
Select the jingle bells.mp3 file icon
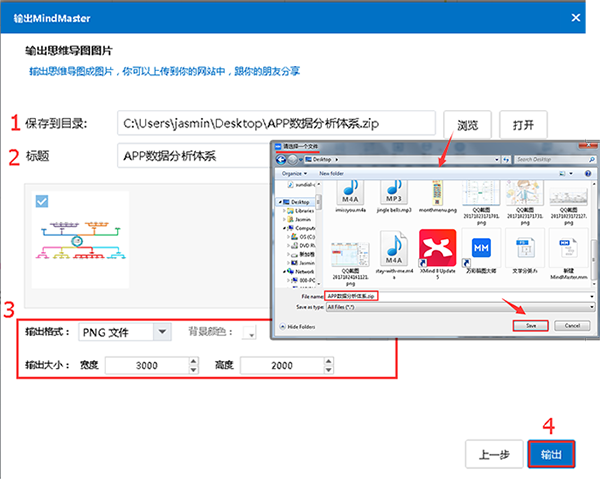click(394, 190)
